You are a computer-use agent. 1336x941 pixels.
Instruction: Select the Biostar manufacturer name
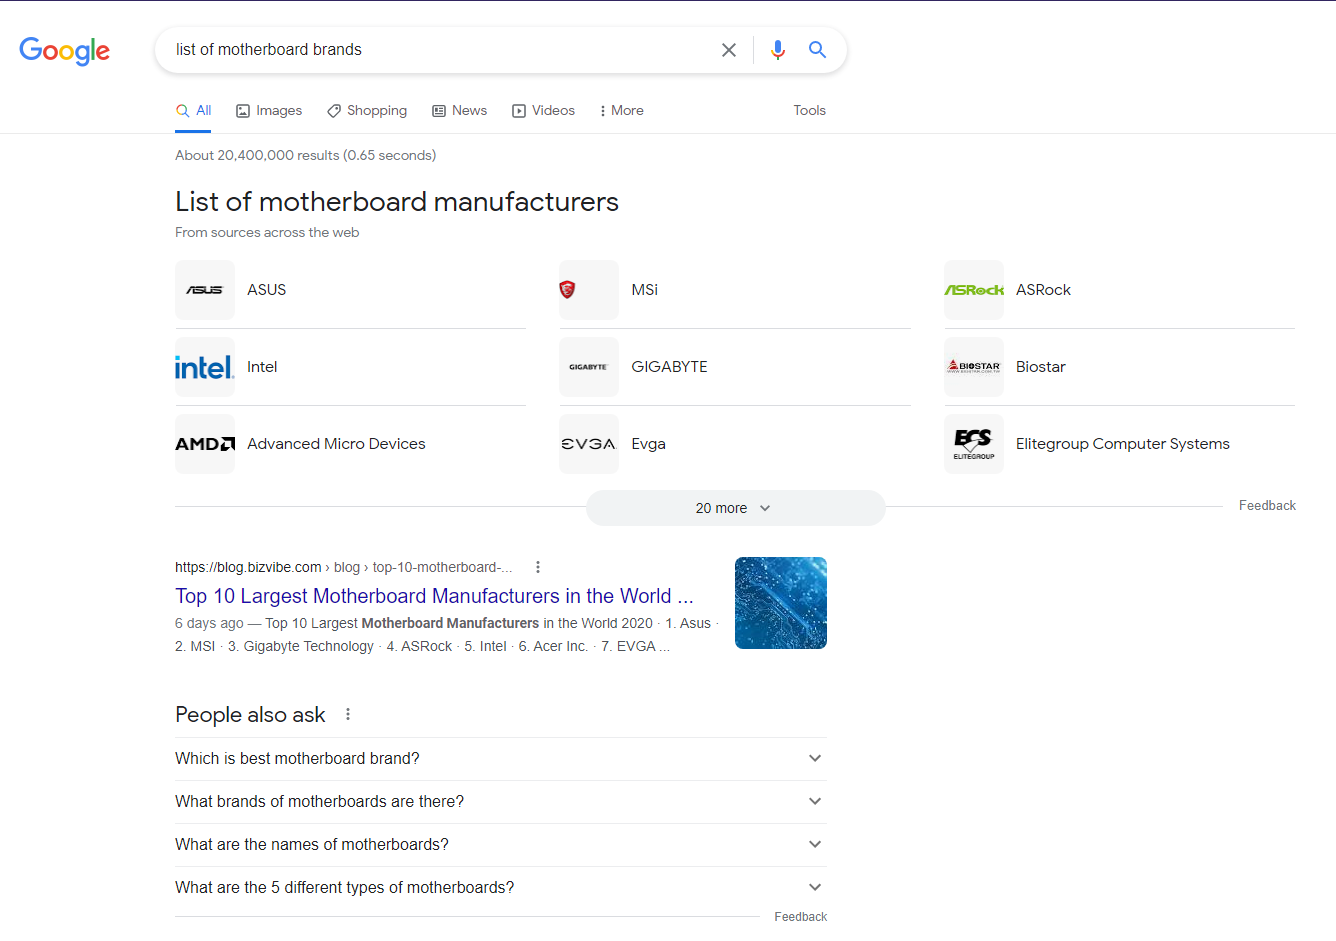(1041, 367)
